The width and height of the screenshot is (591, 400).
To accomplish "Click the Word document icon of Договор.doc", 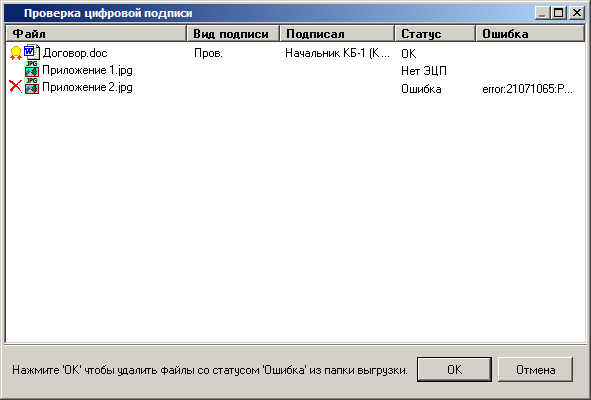I will click(32, 52).
